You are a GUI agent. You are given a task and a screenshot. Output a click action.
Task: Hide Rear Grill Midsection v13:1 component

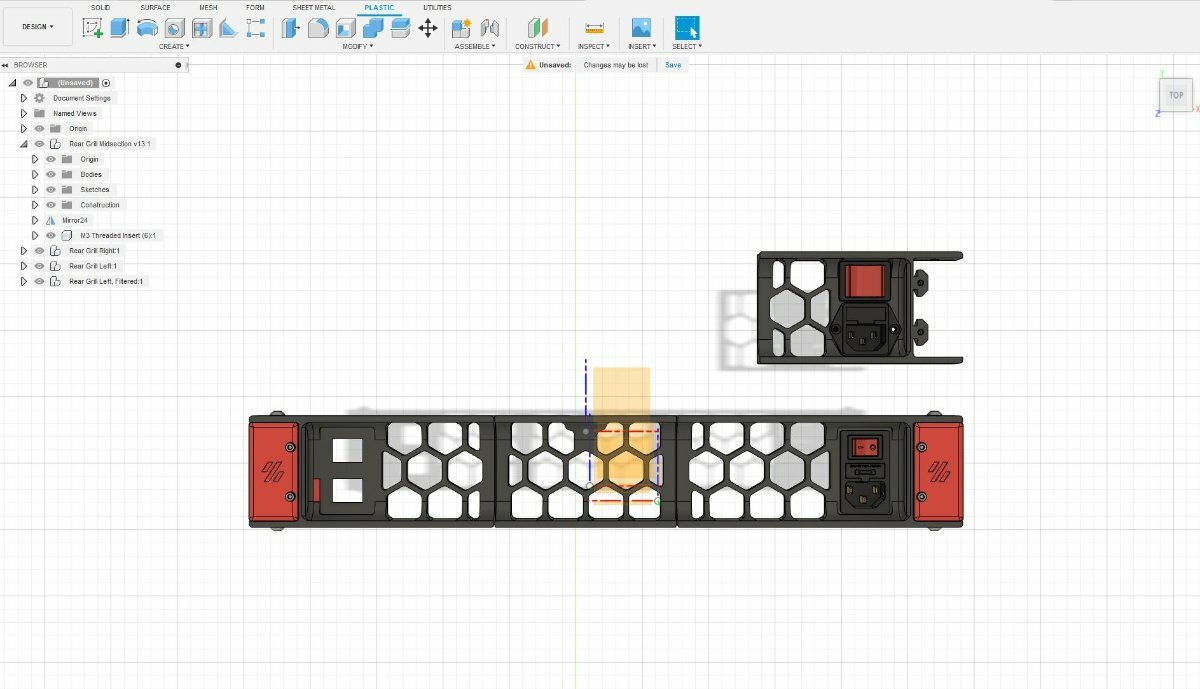pyautogui.click(x=39, y=144)
